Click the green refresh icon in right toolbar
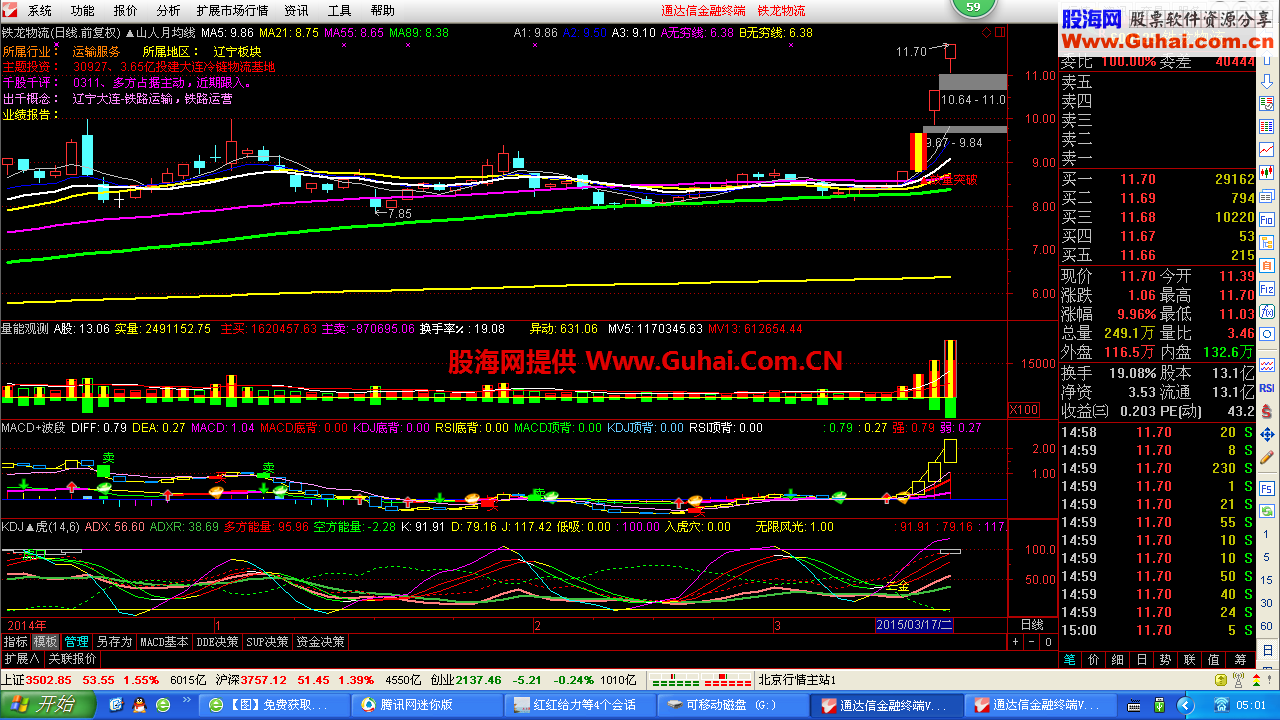This screenshot has width=1280, height=720. coord(1267,511)
